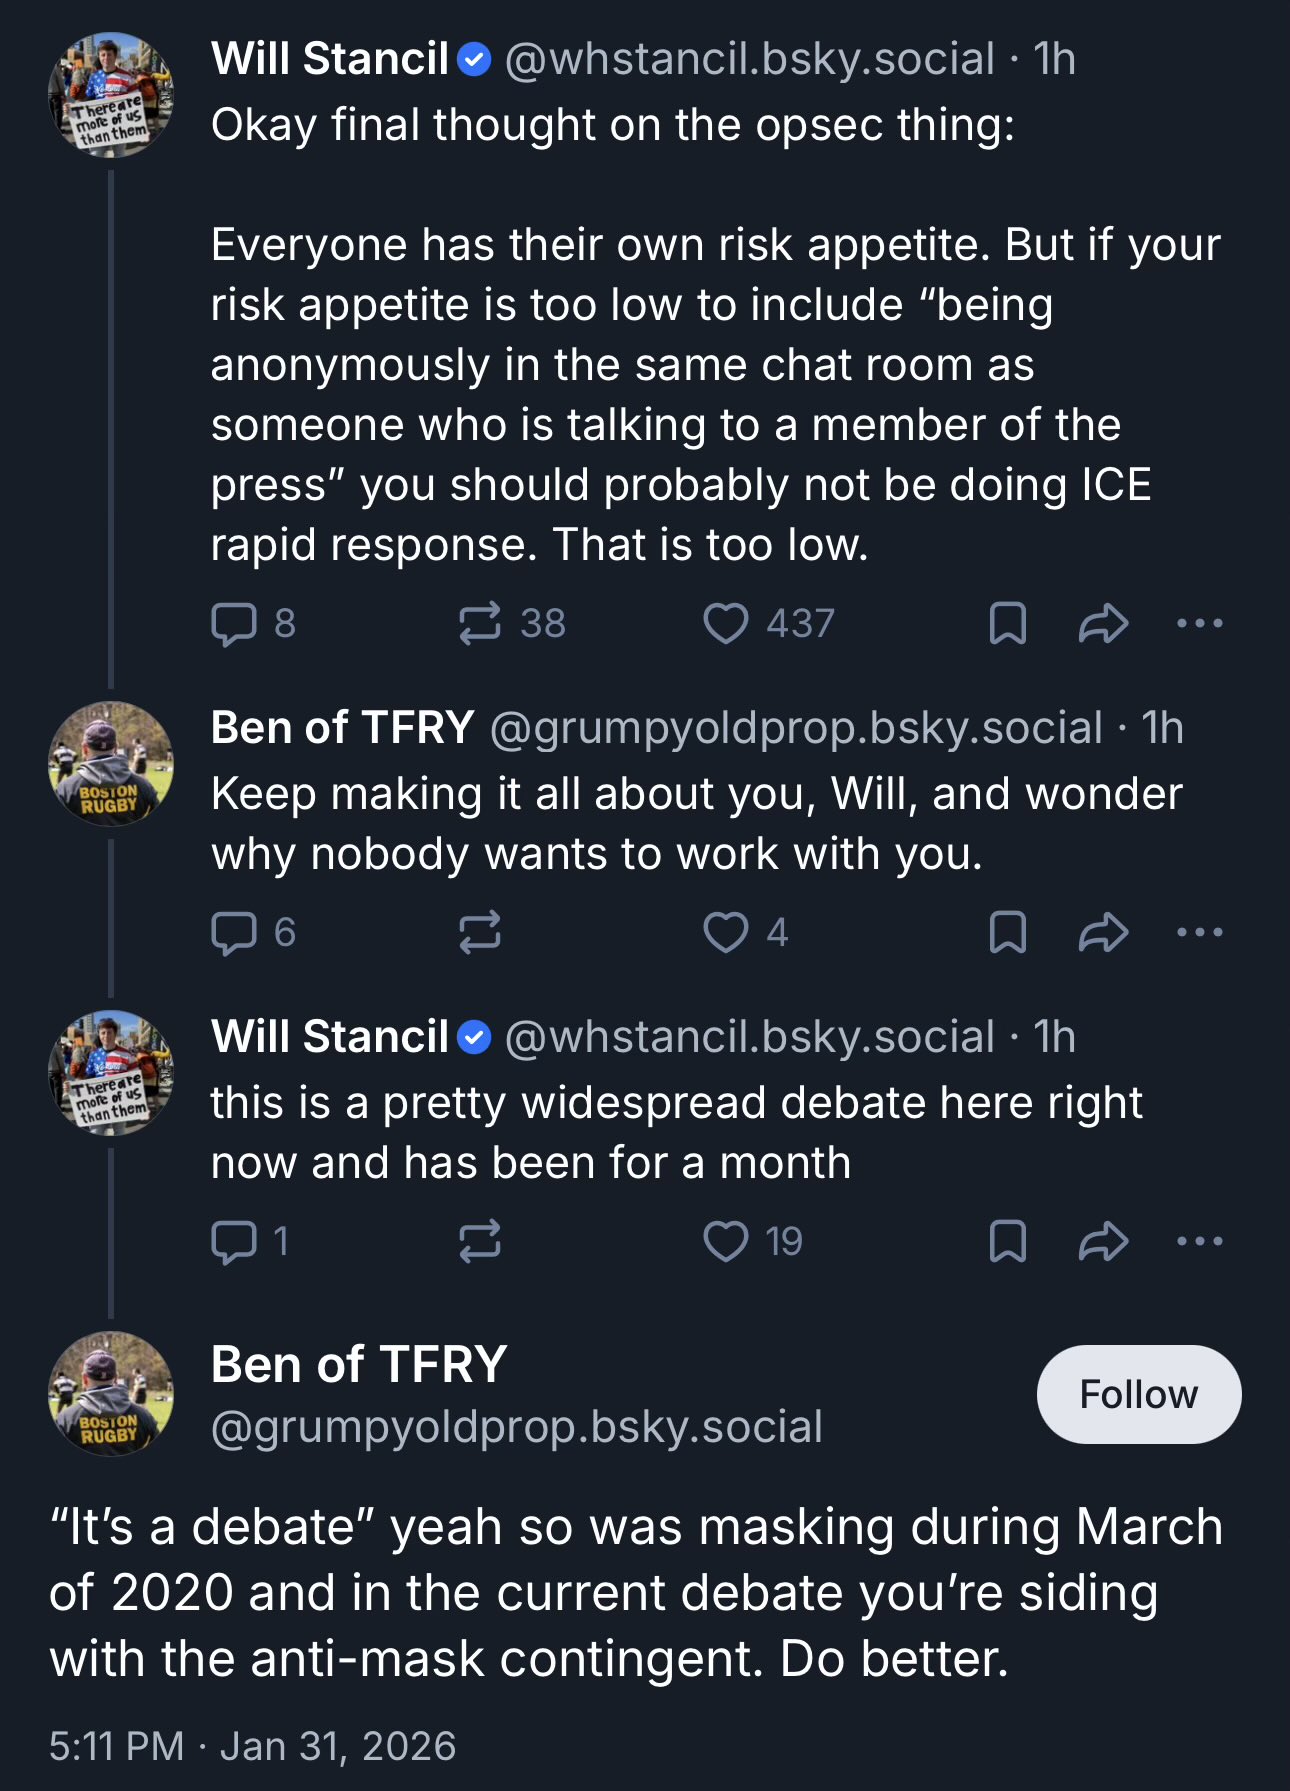Viewport: 1290px width, 1791px height.
Task: Follow Ben of TFRY
Action: click(x=1138, y=1394)
